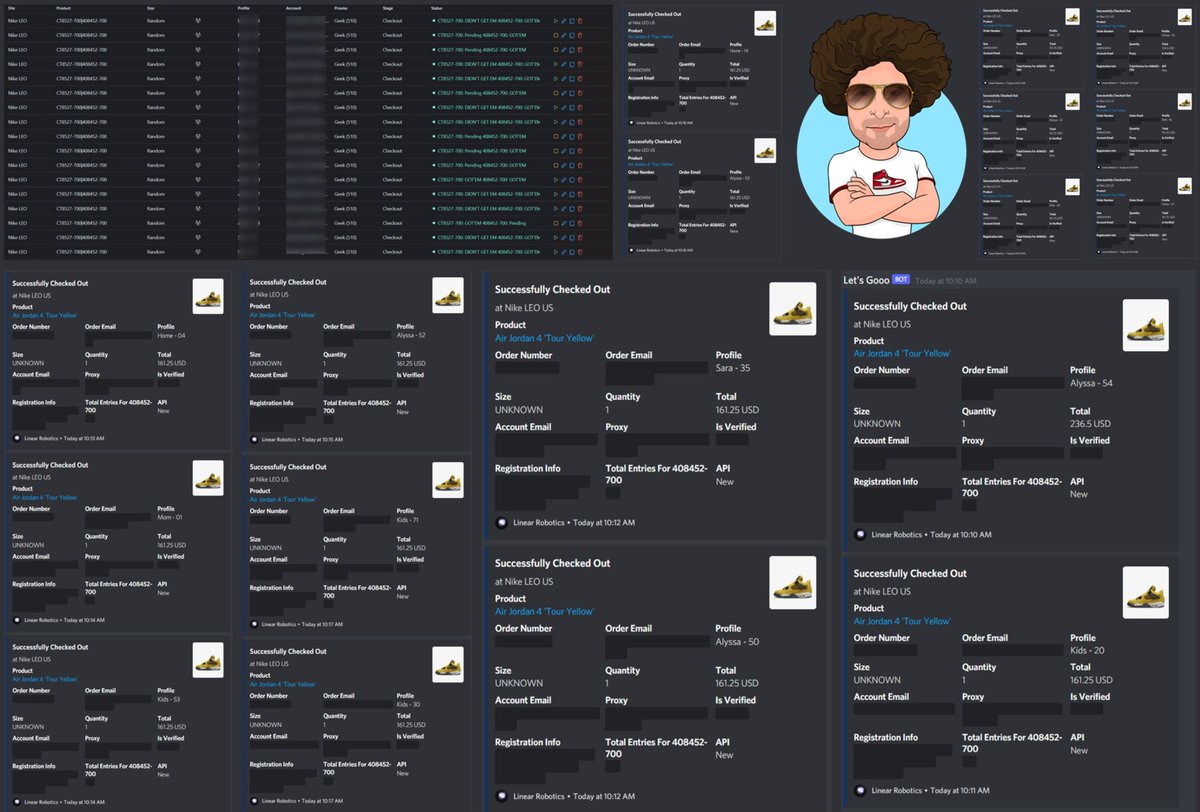Screen dimensions: 1200x812
Task: Select the 'Today at 10:10 AM' timestamp beside BOT tag
Action: [x=946, y=281]
